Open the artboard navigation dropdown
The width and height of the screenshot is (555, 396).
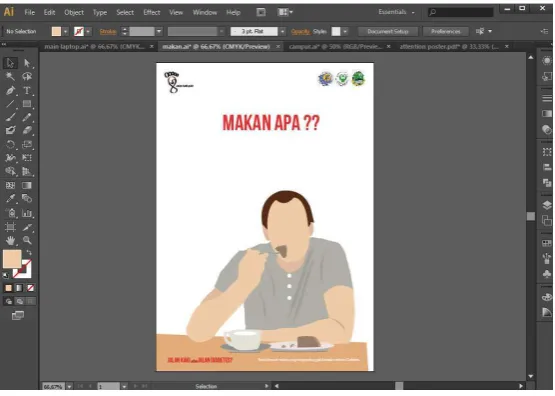point(124,386)
